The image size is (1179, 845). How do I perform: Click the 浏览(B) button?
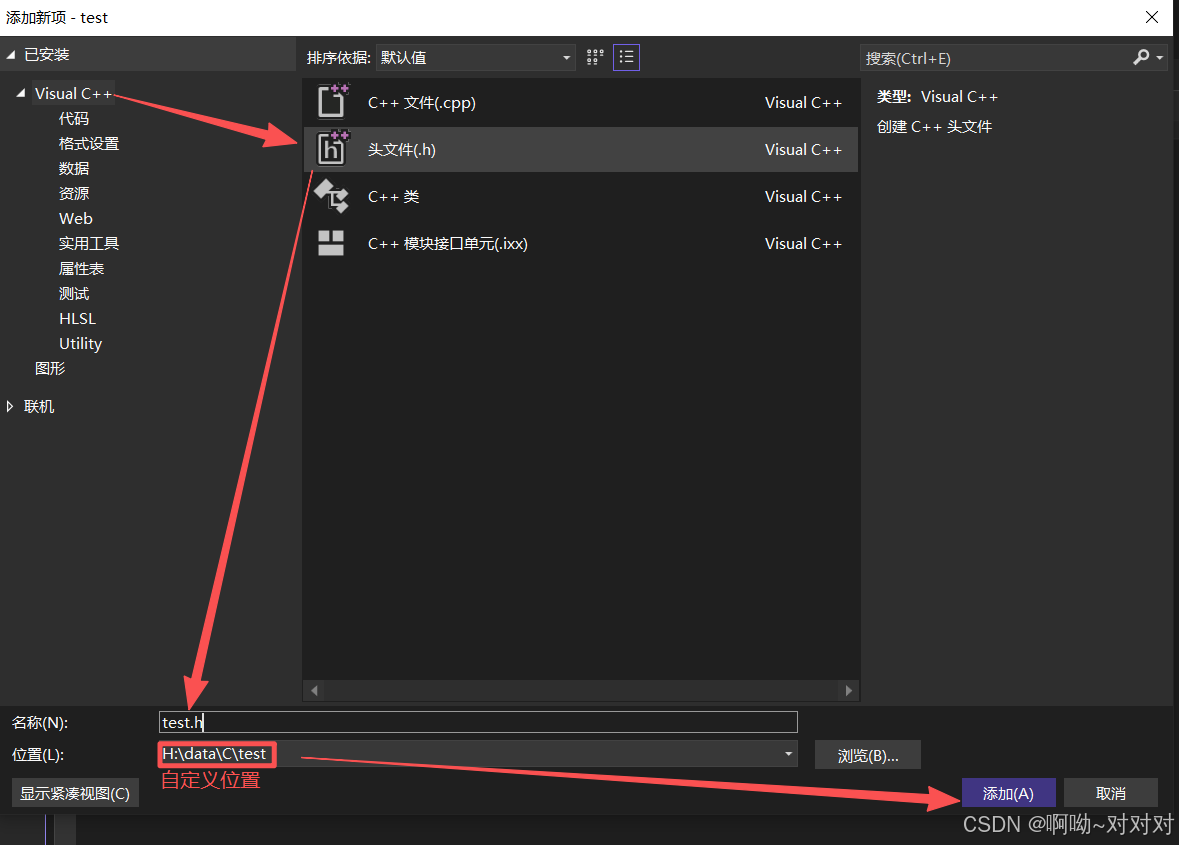pyautogui.click(x=867, y=754)
